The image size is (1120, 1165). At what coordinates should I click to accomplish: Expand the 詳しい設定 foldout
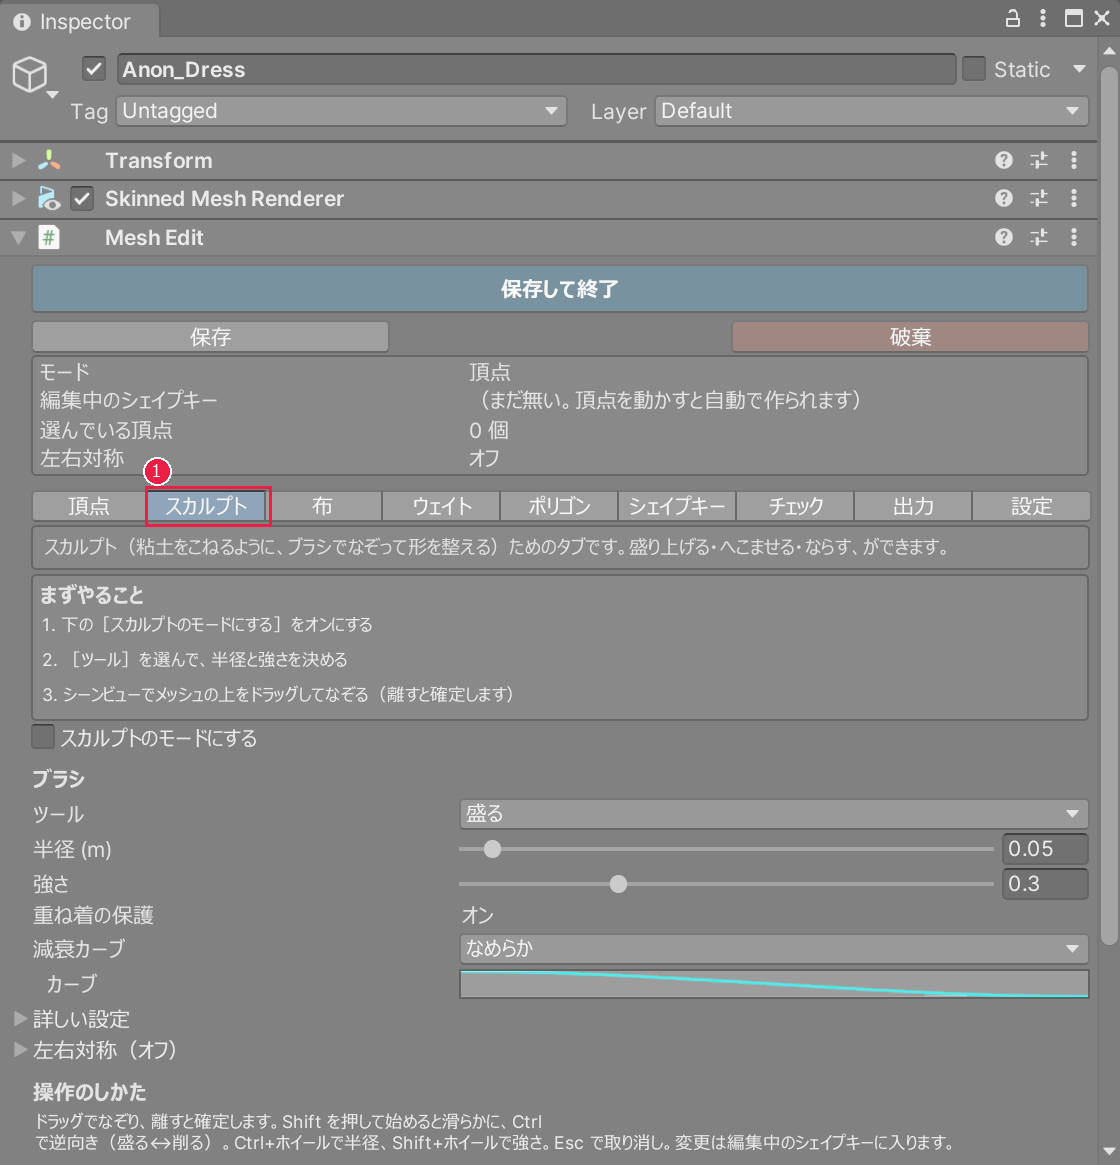20,1019
